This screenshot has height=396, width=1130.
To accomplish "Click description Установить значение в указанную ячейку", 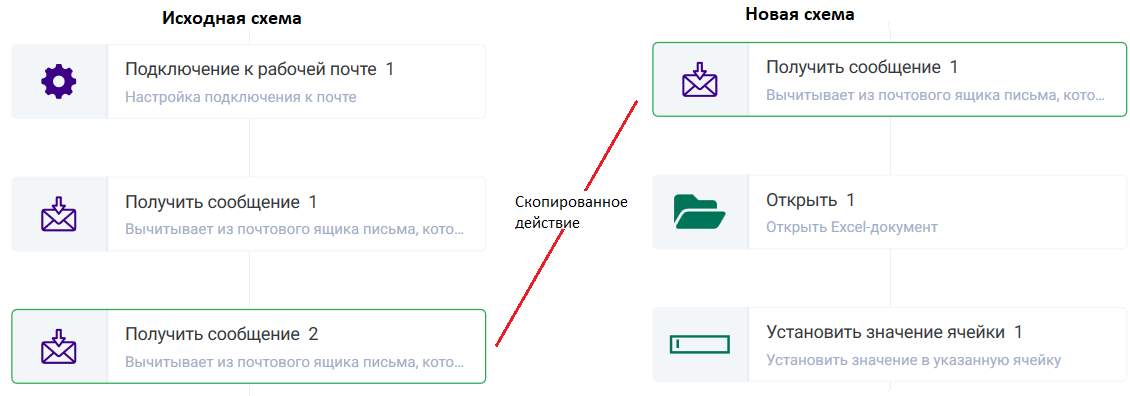I will [x=914, y=360].
